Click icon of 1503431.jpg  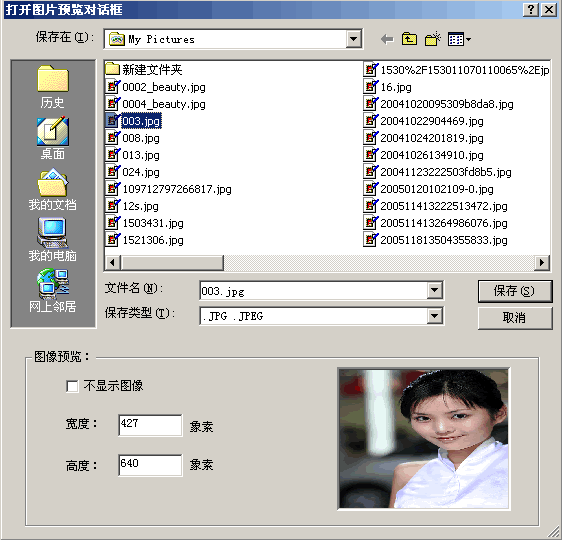coord(113,222)
